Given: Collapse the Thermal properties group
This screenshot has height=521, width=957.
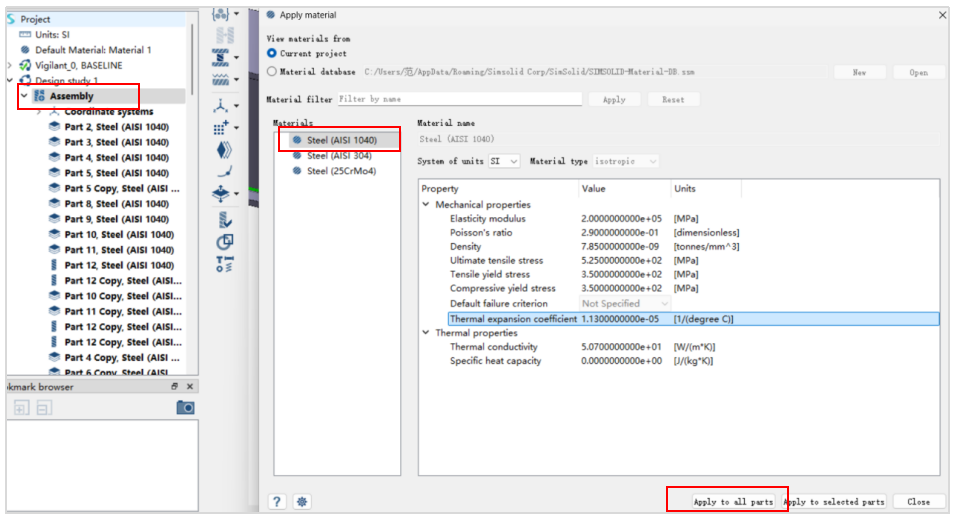Looking at the screenshot, I should pos(426,332).
